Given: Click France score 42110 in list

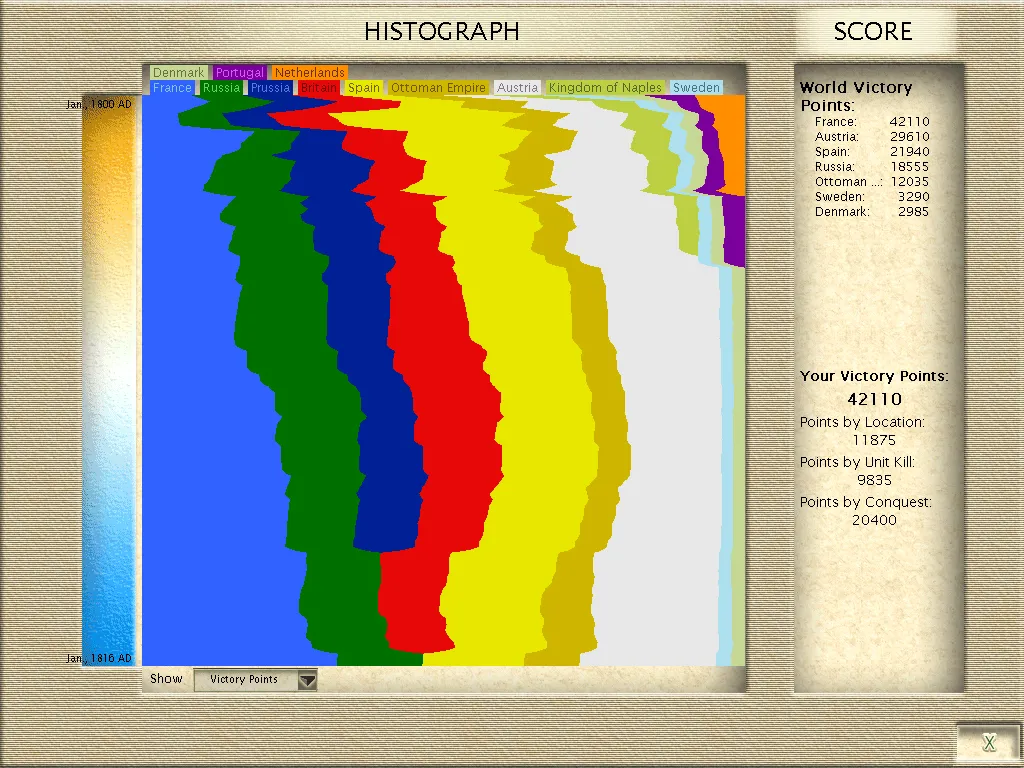Looking at the screenshot, I should 872,121.
